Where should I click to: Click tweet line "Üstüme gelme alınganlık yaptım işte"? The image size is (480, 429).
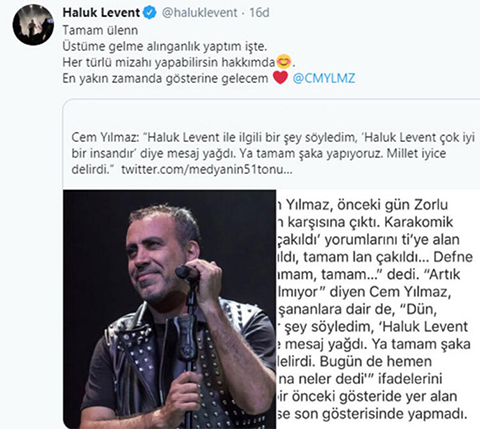click(165, 46)
